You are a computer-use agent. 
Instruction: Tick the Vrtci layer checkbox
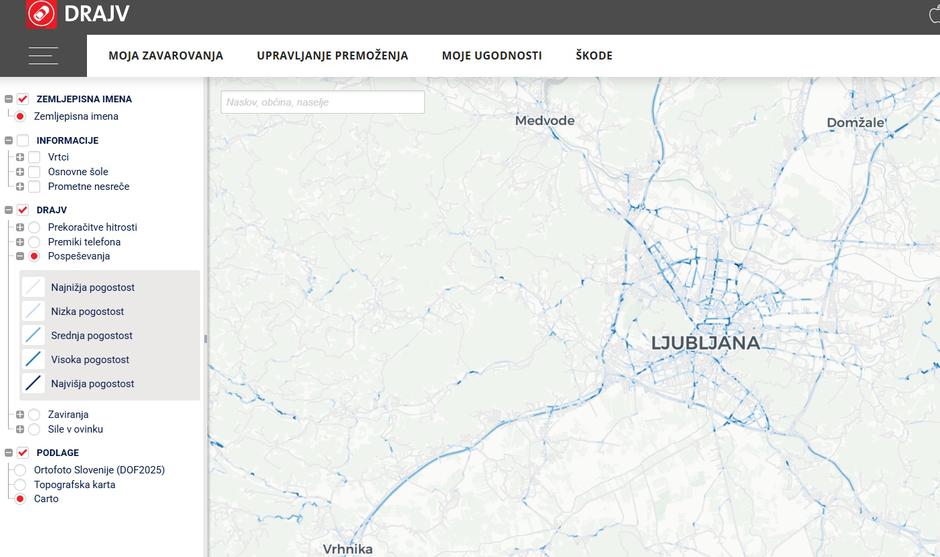34,157
